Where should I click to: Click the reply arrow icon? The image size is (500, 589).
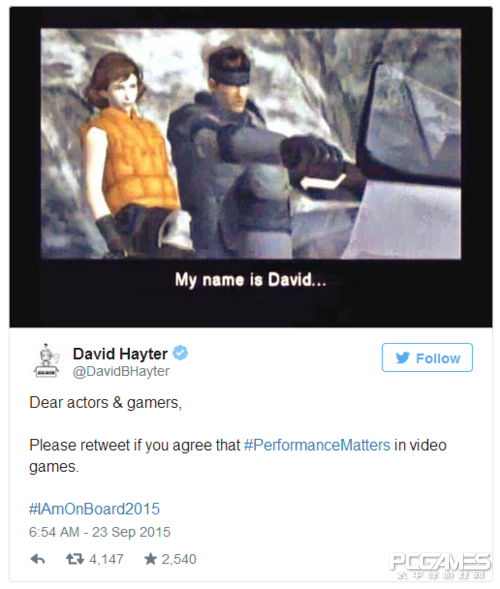click(x=38, y=559)
